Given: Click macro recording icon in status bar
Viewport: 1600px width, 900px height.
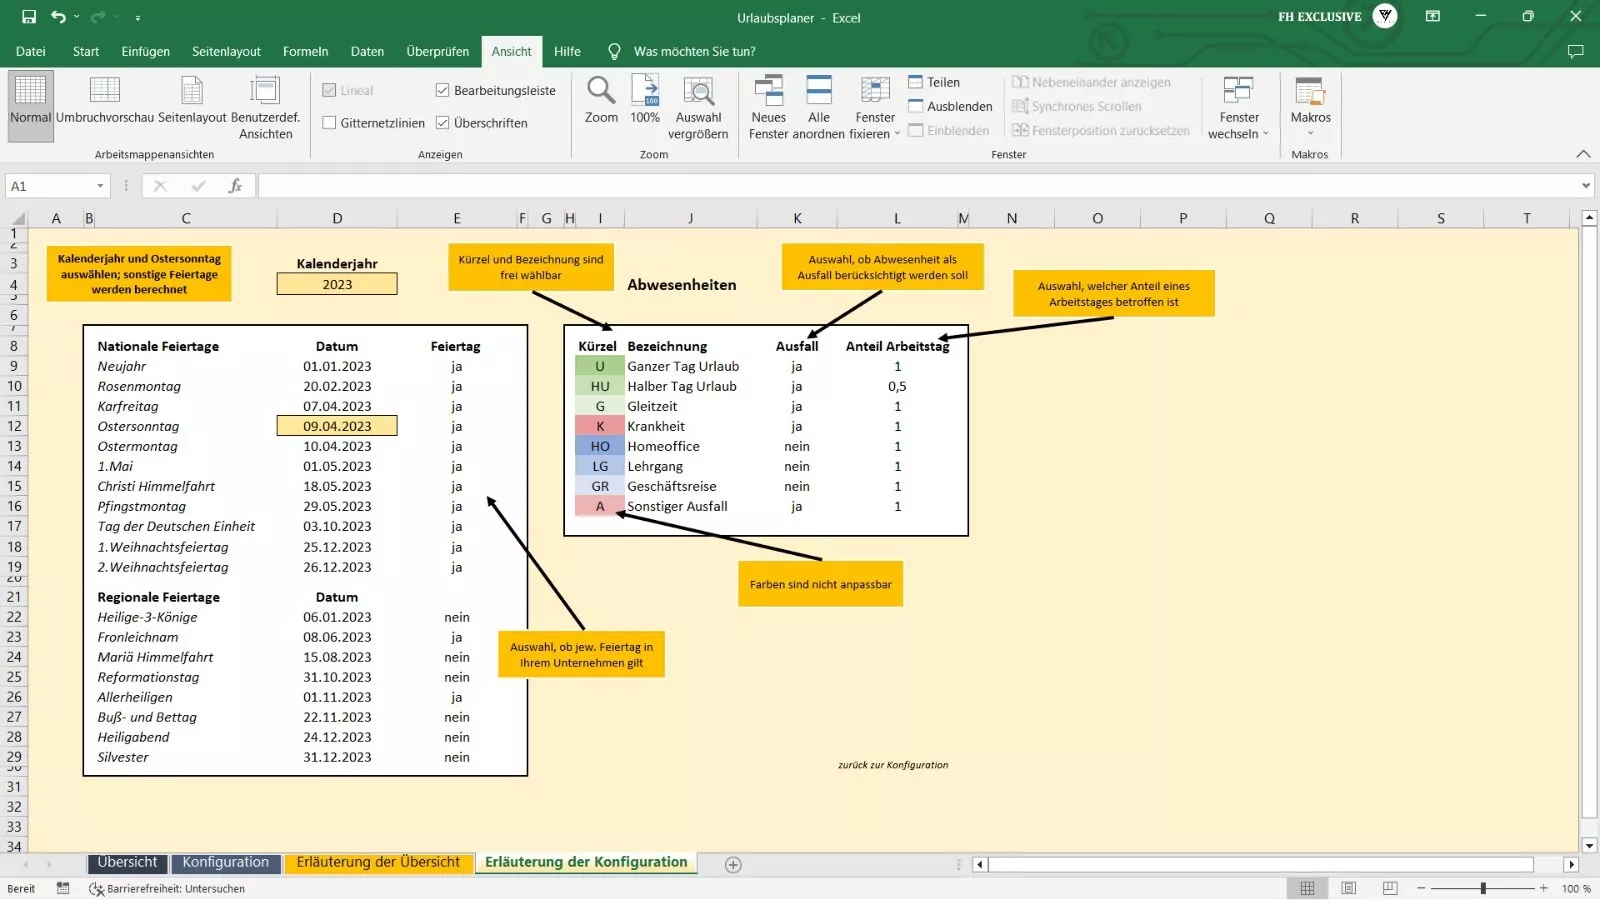Looking at the screenshot, I should pyautogui.click(x=63, y=888).
